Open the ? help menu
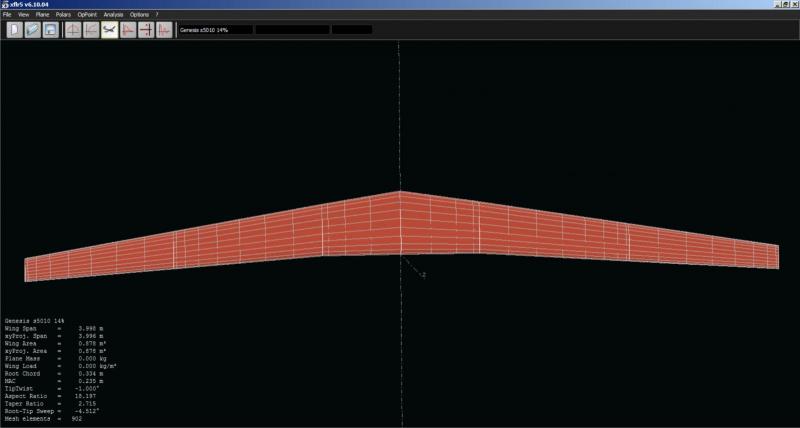 [157, 16]
